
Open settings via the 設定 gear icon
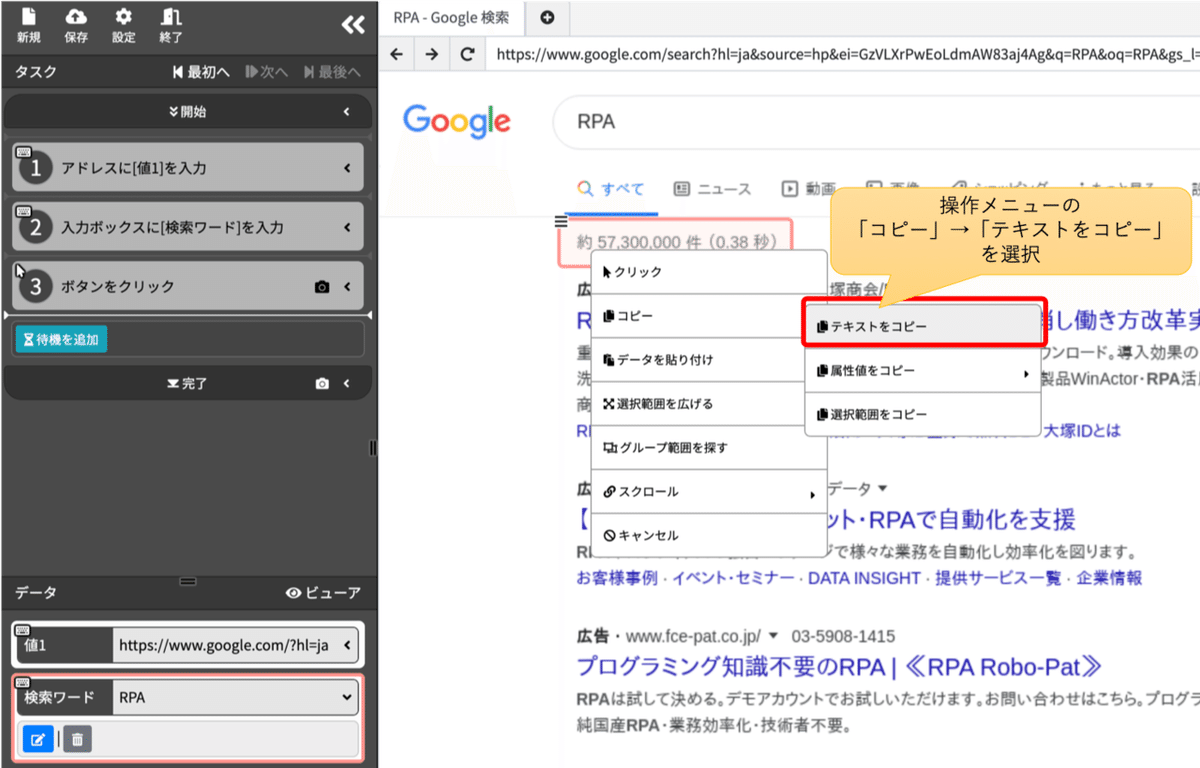(x=123, y=24)
